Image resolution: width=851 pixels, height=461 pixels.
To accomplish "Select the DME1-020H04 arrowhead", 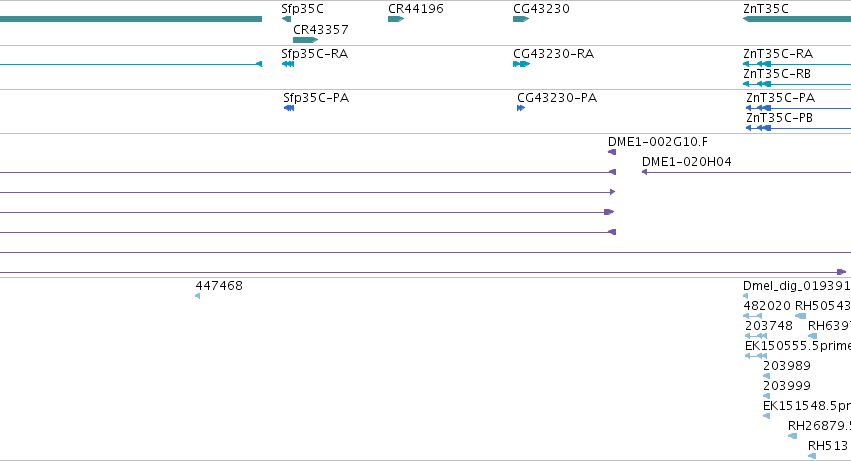I will pyautogui.click(x=645, y=172).
